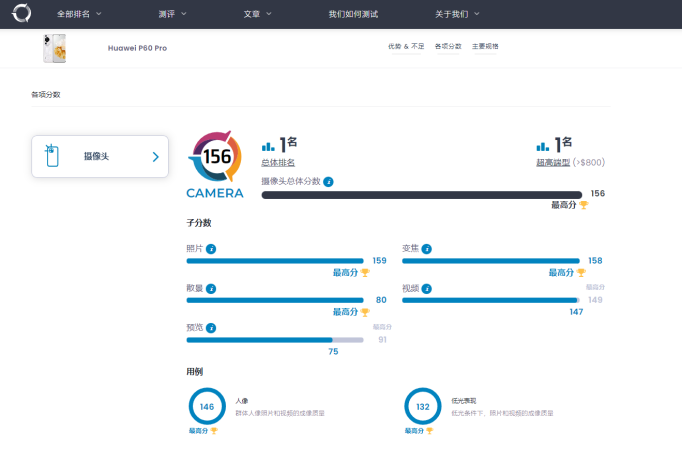Open 我们如何测试 menu item
Viewport: 682px width, 463px height.
coord(354,14)
